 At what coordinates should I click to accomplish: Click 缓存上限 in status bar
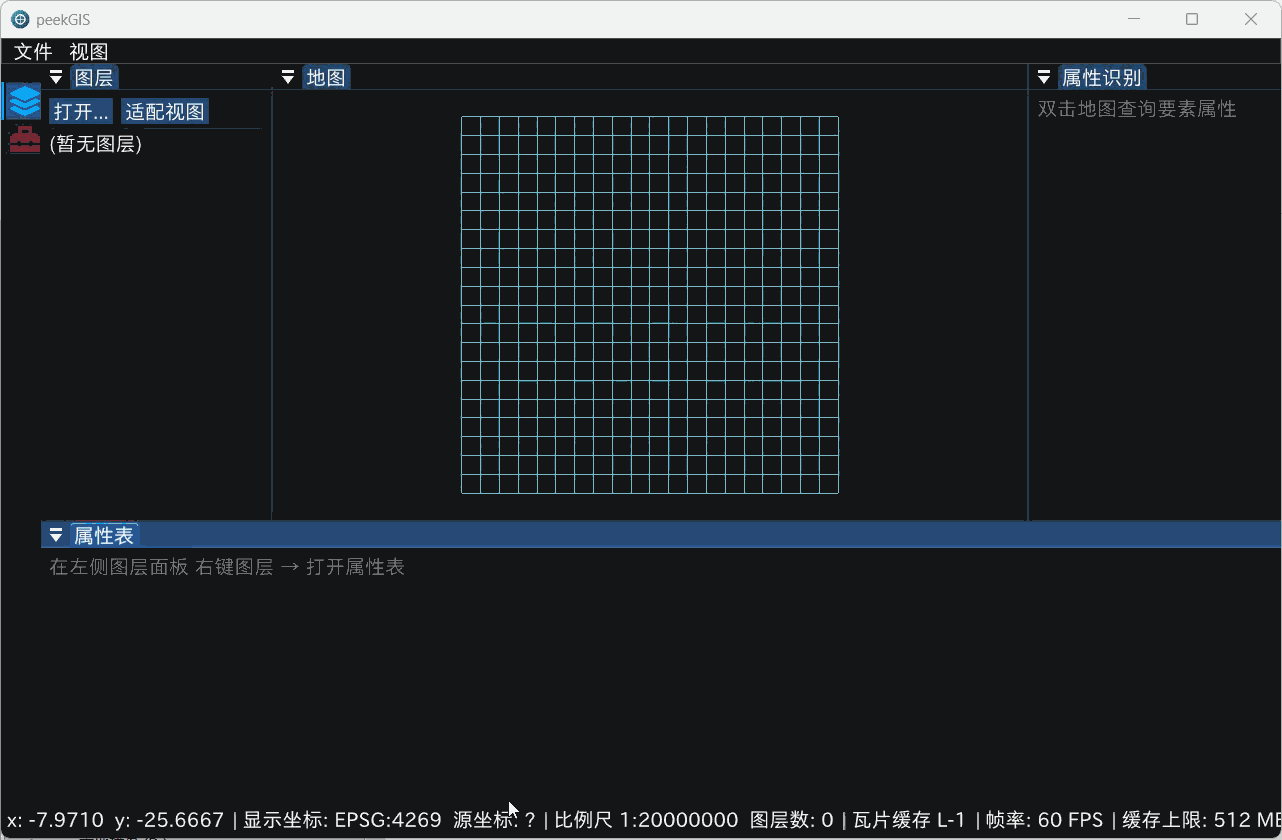click(1201, 820)
